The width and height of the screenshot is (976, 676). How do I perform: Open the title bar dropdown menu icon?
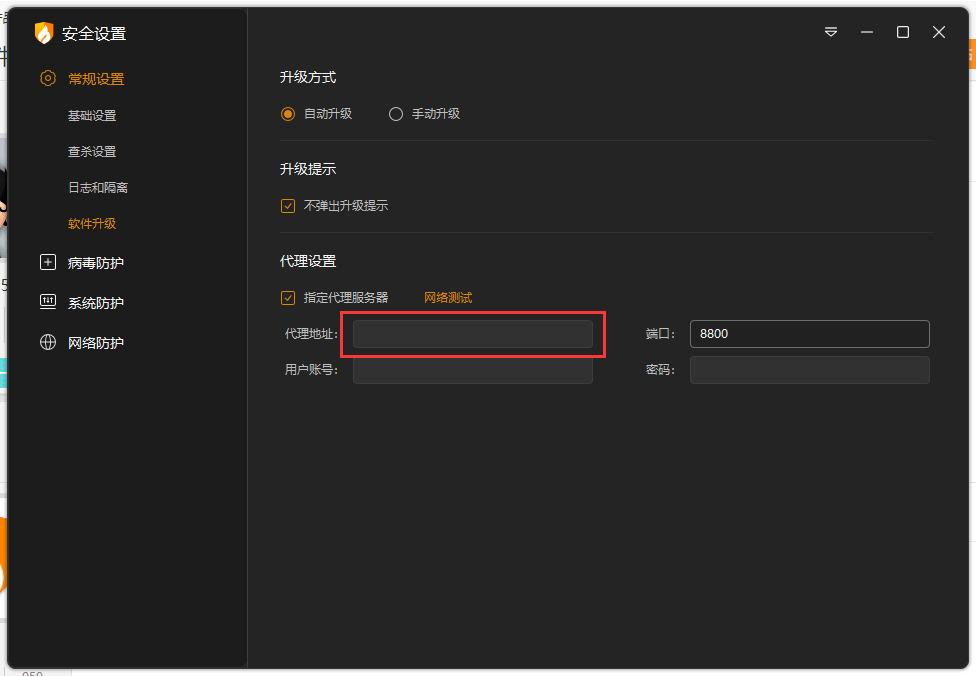click(831, 32)
